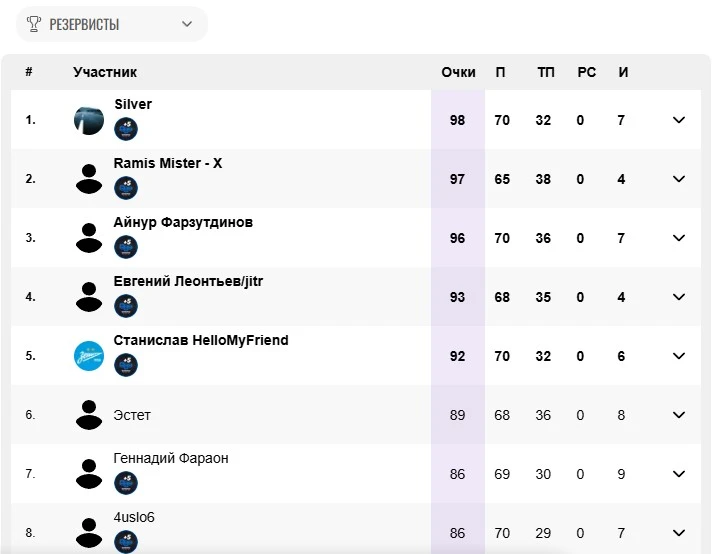Expand Айнур Фарзутдинов's row chevron
This screenshot has width=720, height=554.
coord(679,238)
